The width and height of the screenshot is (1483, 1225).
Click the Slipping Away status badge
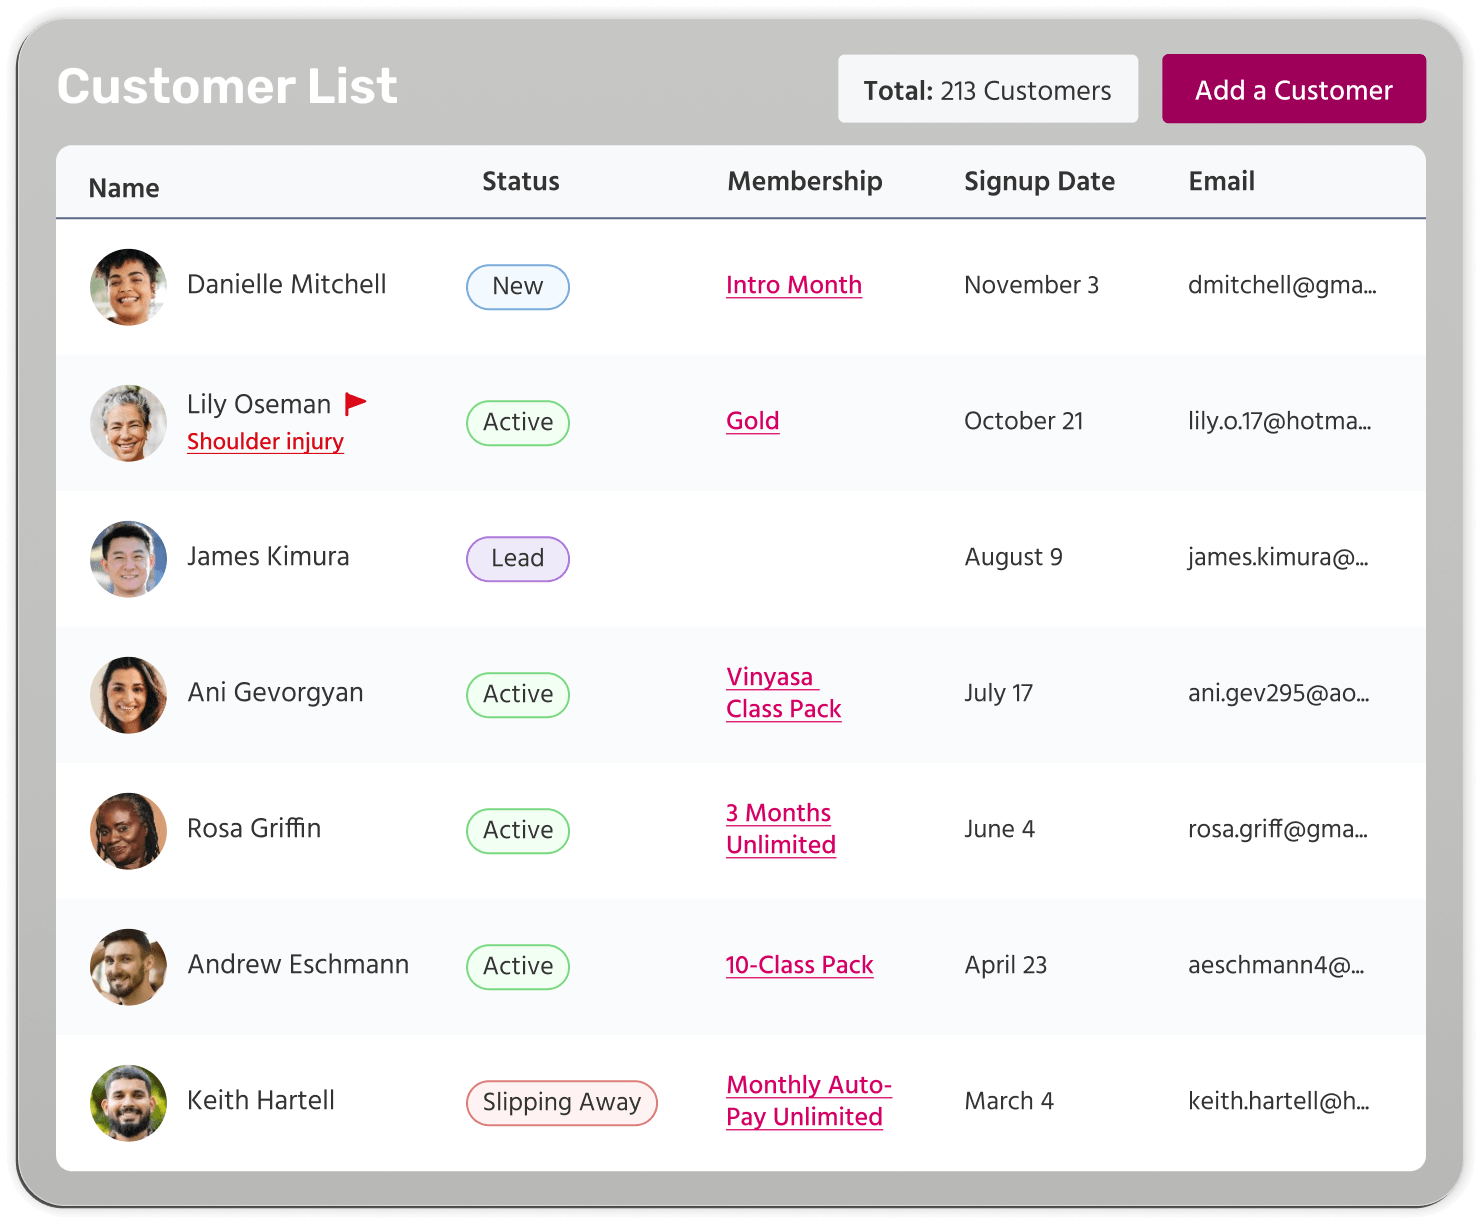(562, 1103)
